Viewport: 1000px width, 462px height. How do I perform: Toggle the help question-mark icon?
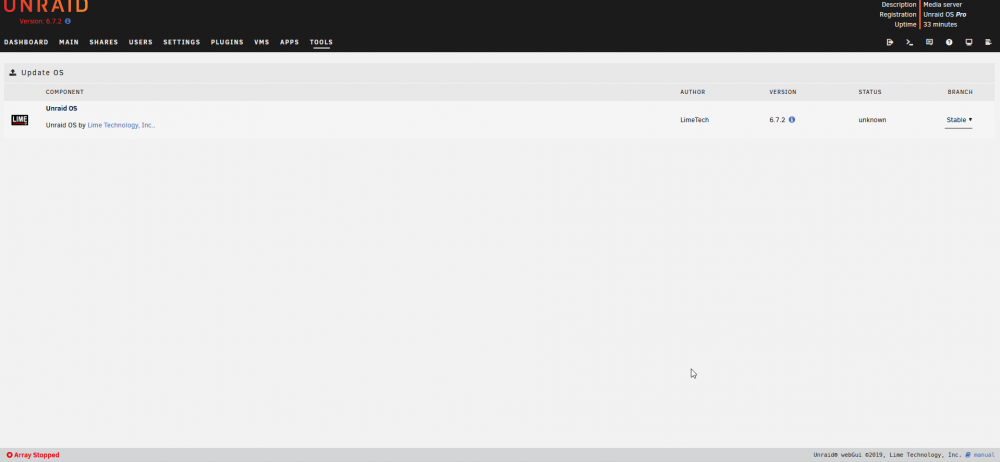[949, 42]
